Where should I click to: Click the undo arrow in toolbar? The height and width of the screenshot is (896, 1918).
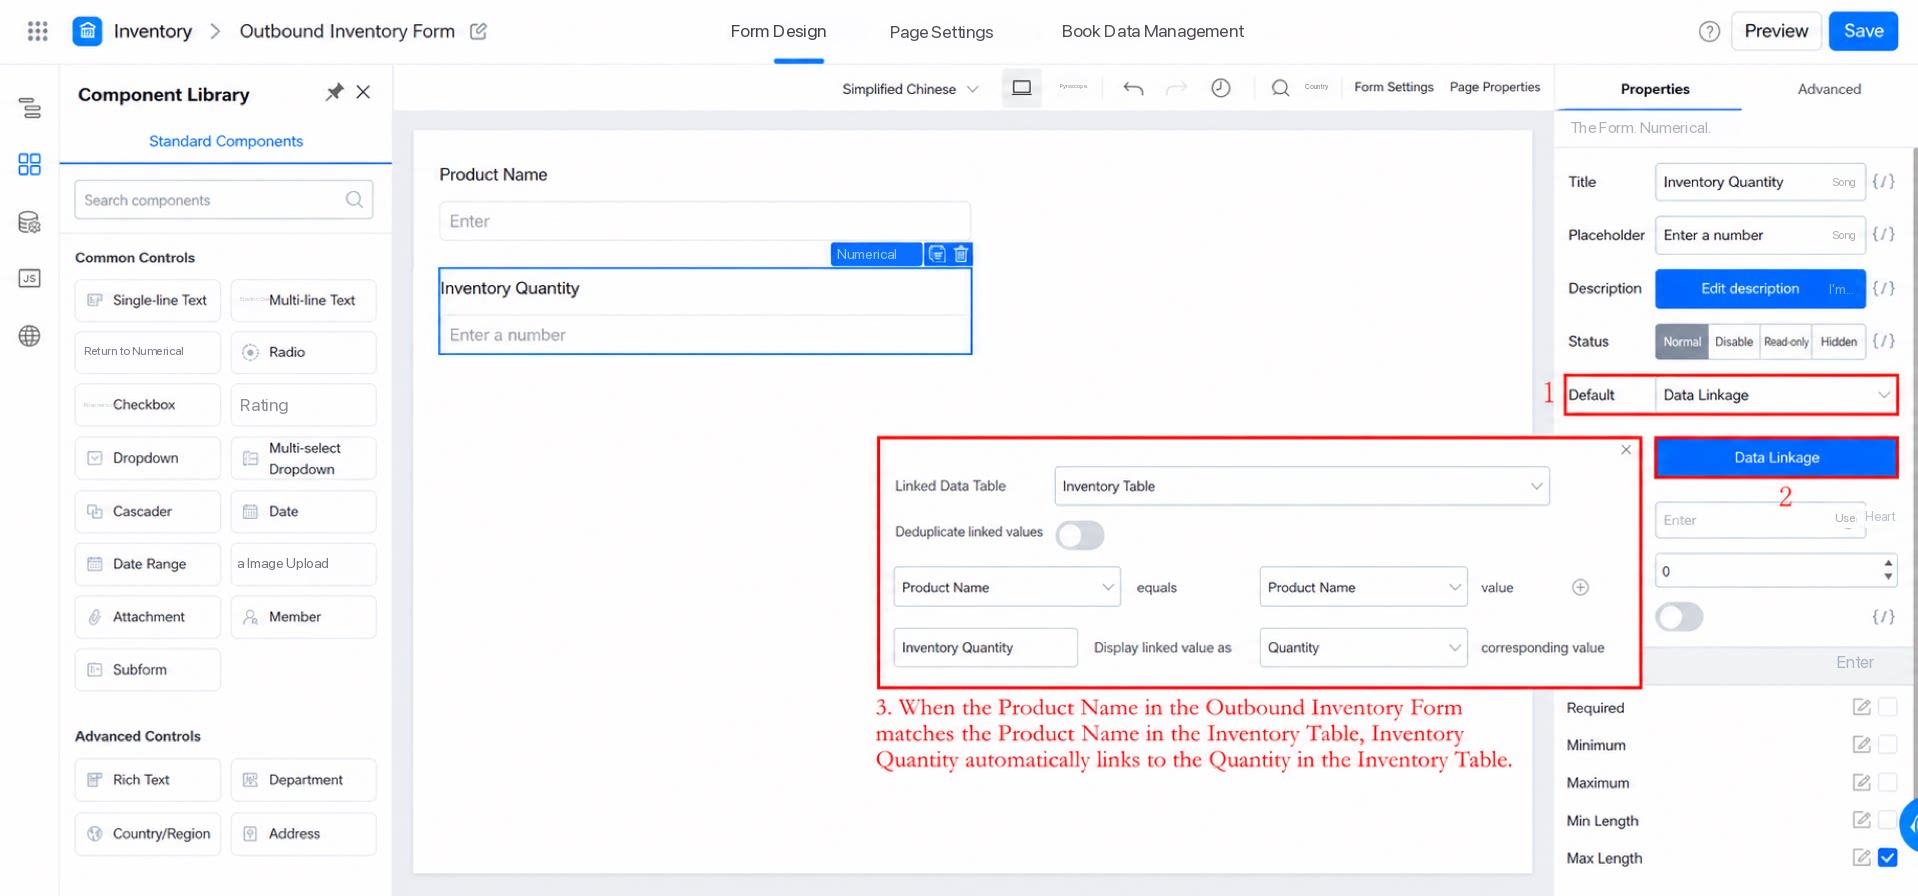point(1133,88)
